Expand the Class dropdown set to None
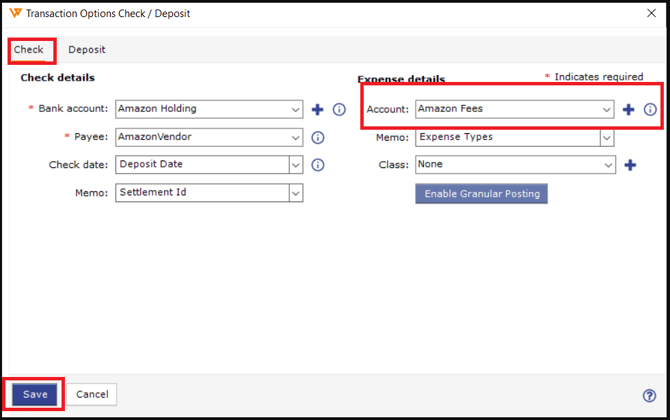The image size is (670, 420). click(x=607, y=165)
